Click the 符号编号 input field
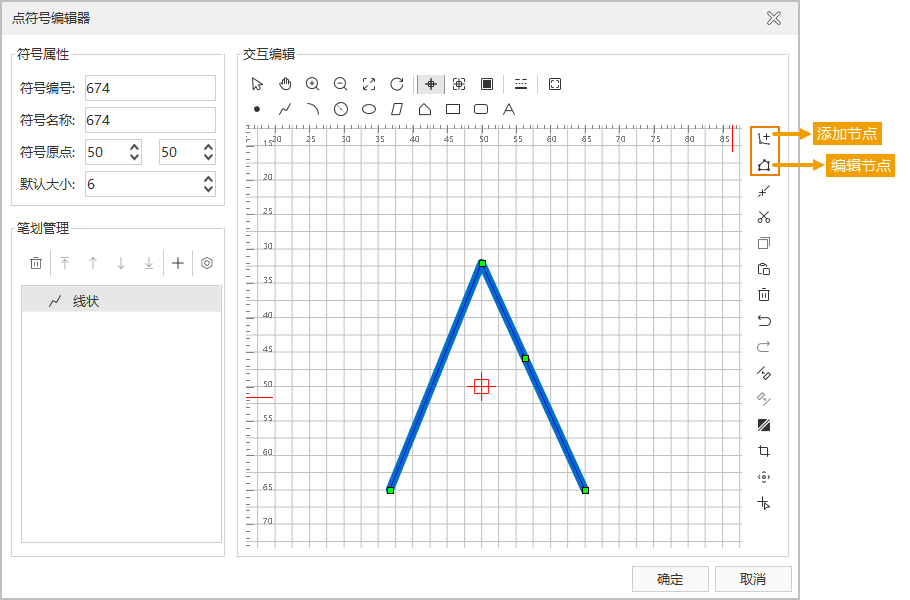The image size is (910, 600). click(150, 88)
